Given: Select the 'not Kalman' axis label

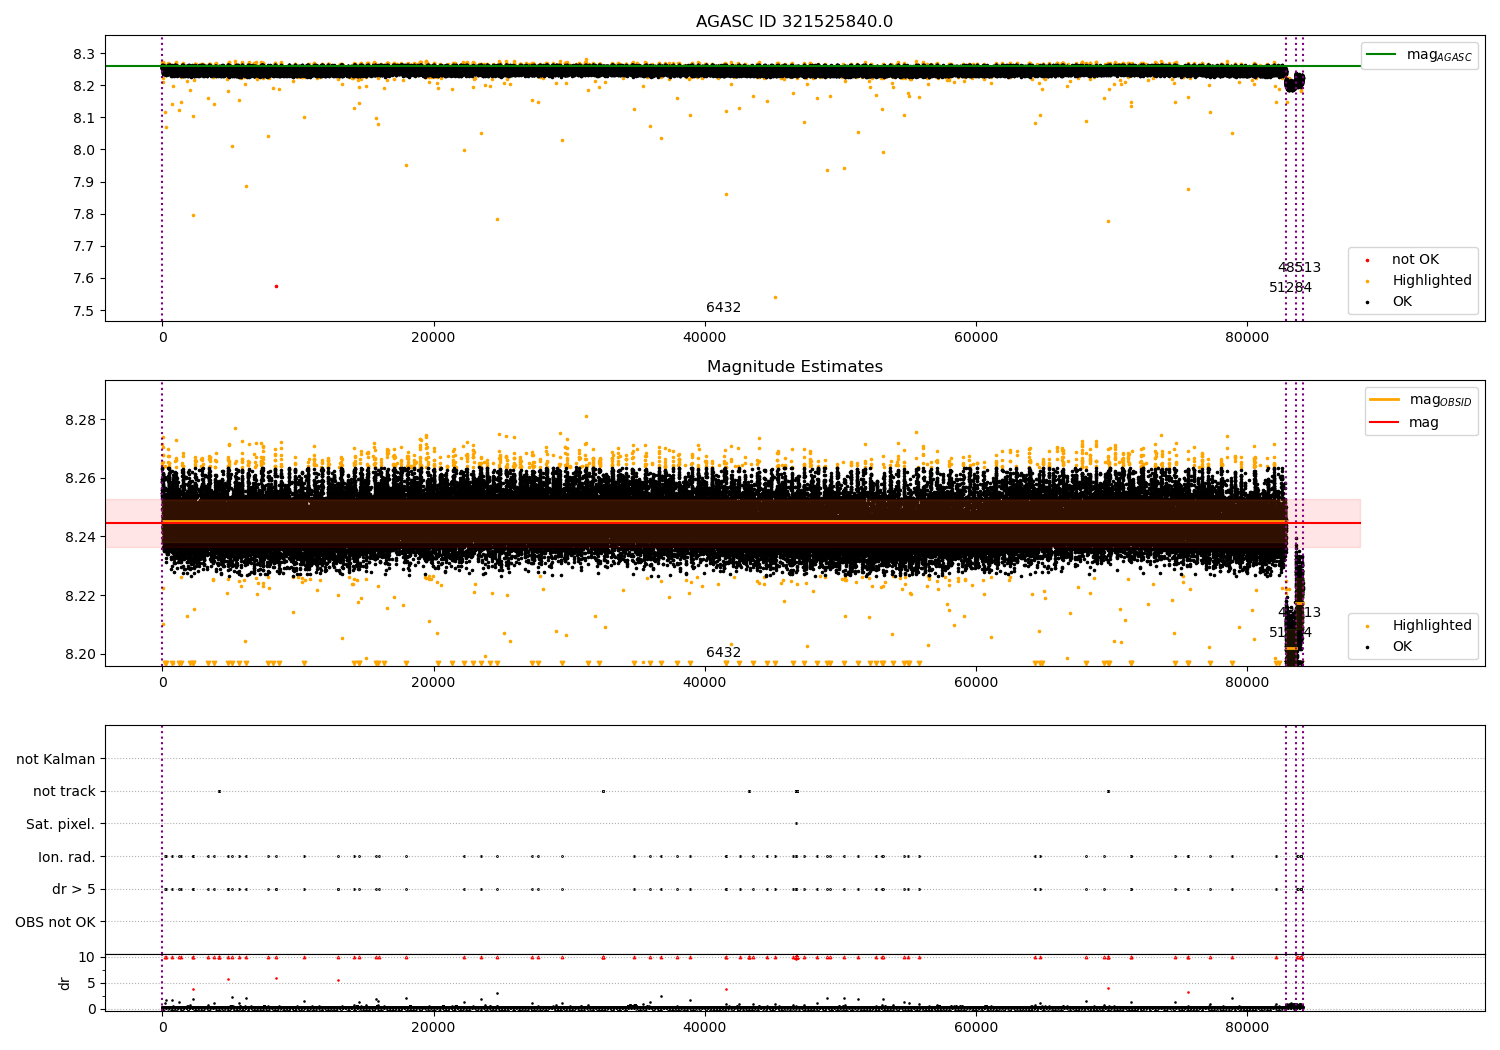Looking at the screenshot, I should 55,759.
